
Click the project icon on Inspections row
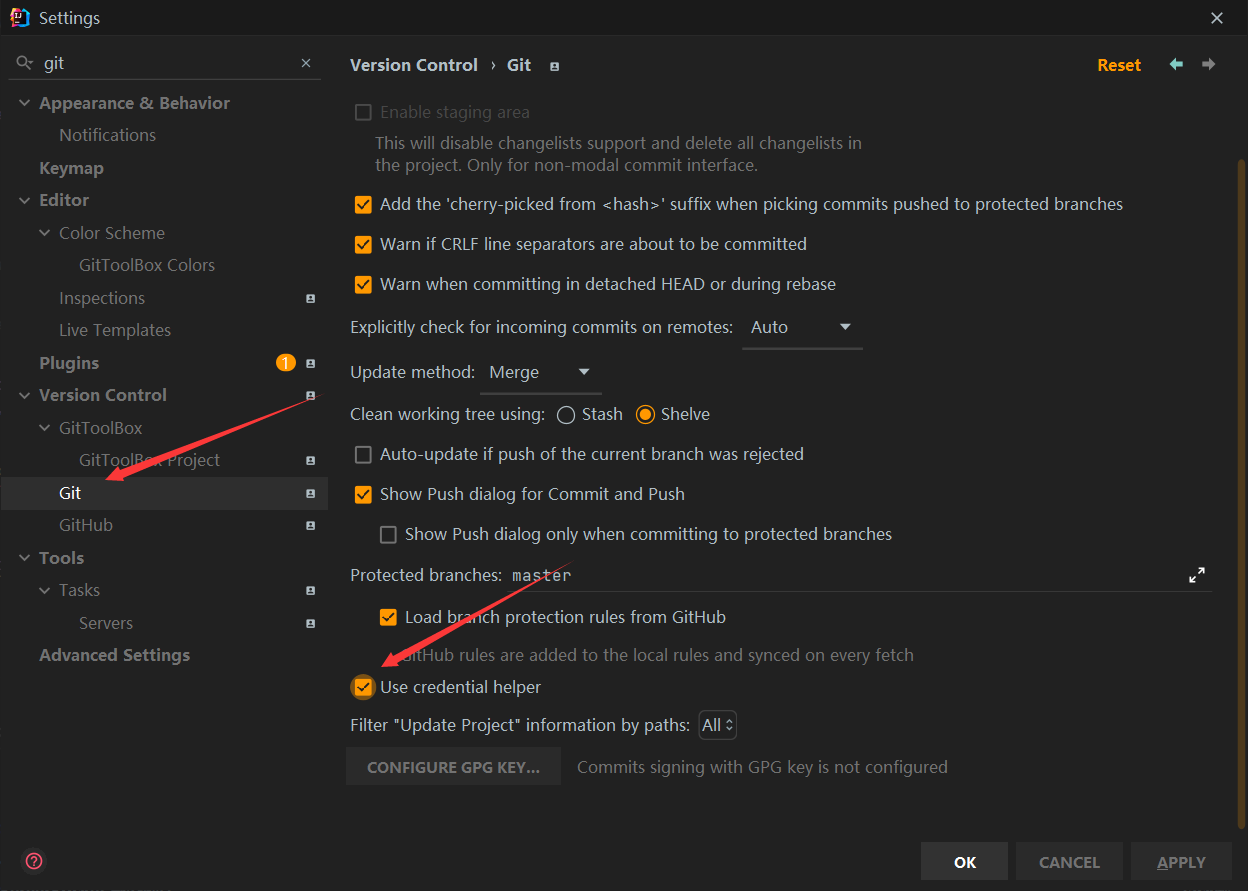click(x=311, y=298)
